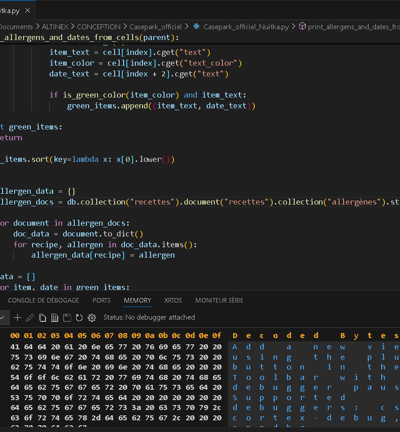Click hex column header '00'
Viewport: 400px width, 432px height.
pos(15,336)
